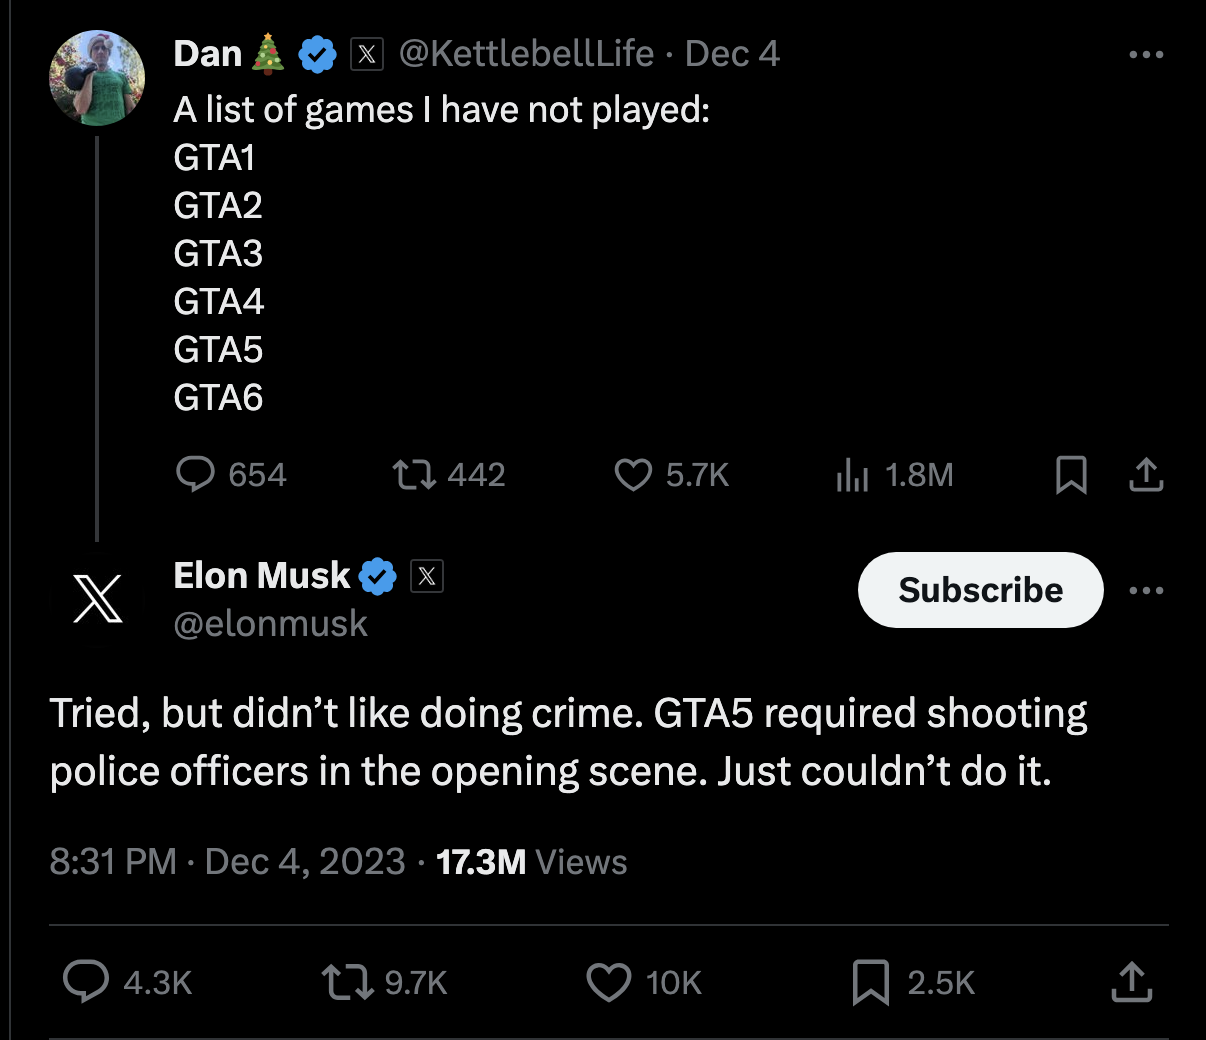This screenshot has width=1206, height=1040.
Task: Reply to Dan's GTA list tweet
Action: pos(196,474)
